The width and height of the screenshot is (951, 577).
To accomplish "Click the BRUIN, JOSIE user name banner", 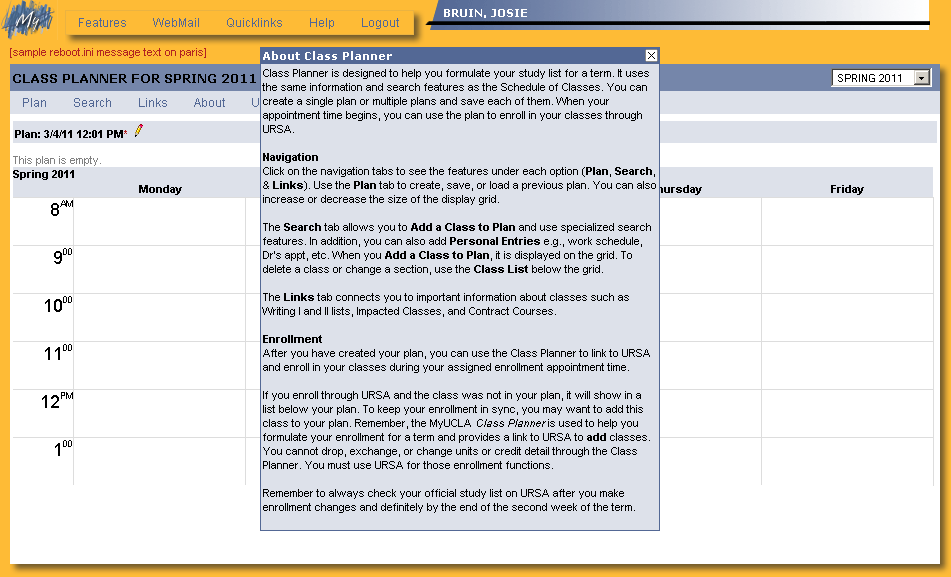I will click(485, 13).
